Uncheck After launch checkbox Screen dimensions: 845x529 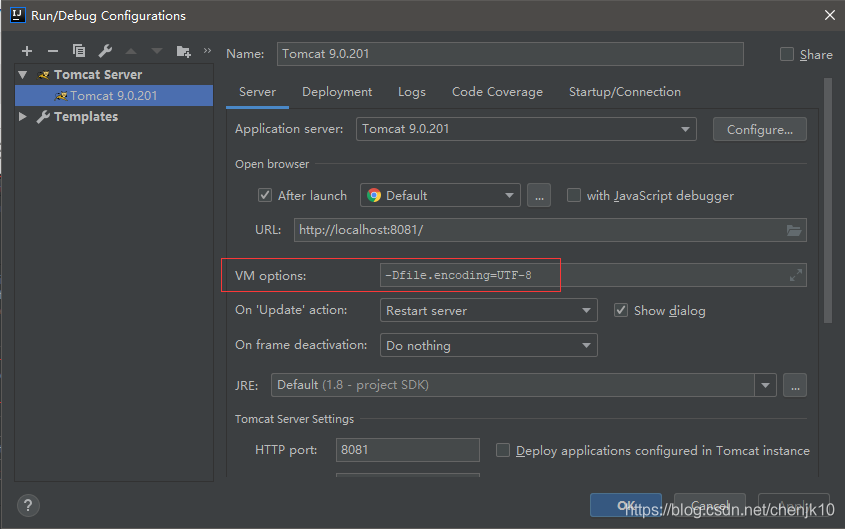point(265,195)
